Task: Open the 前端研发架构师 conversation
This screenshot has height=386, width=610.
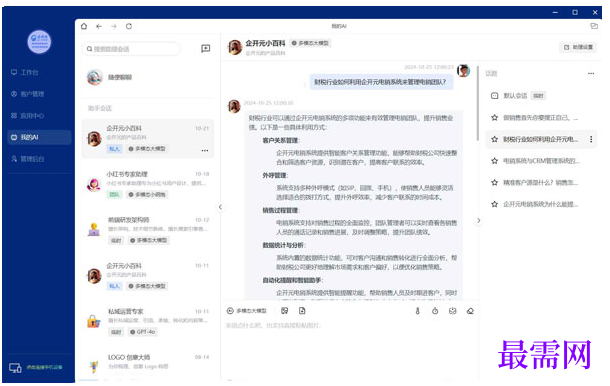Action: [x=148, y=230]
